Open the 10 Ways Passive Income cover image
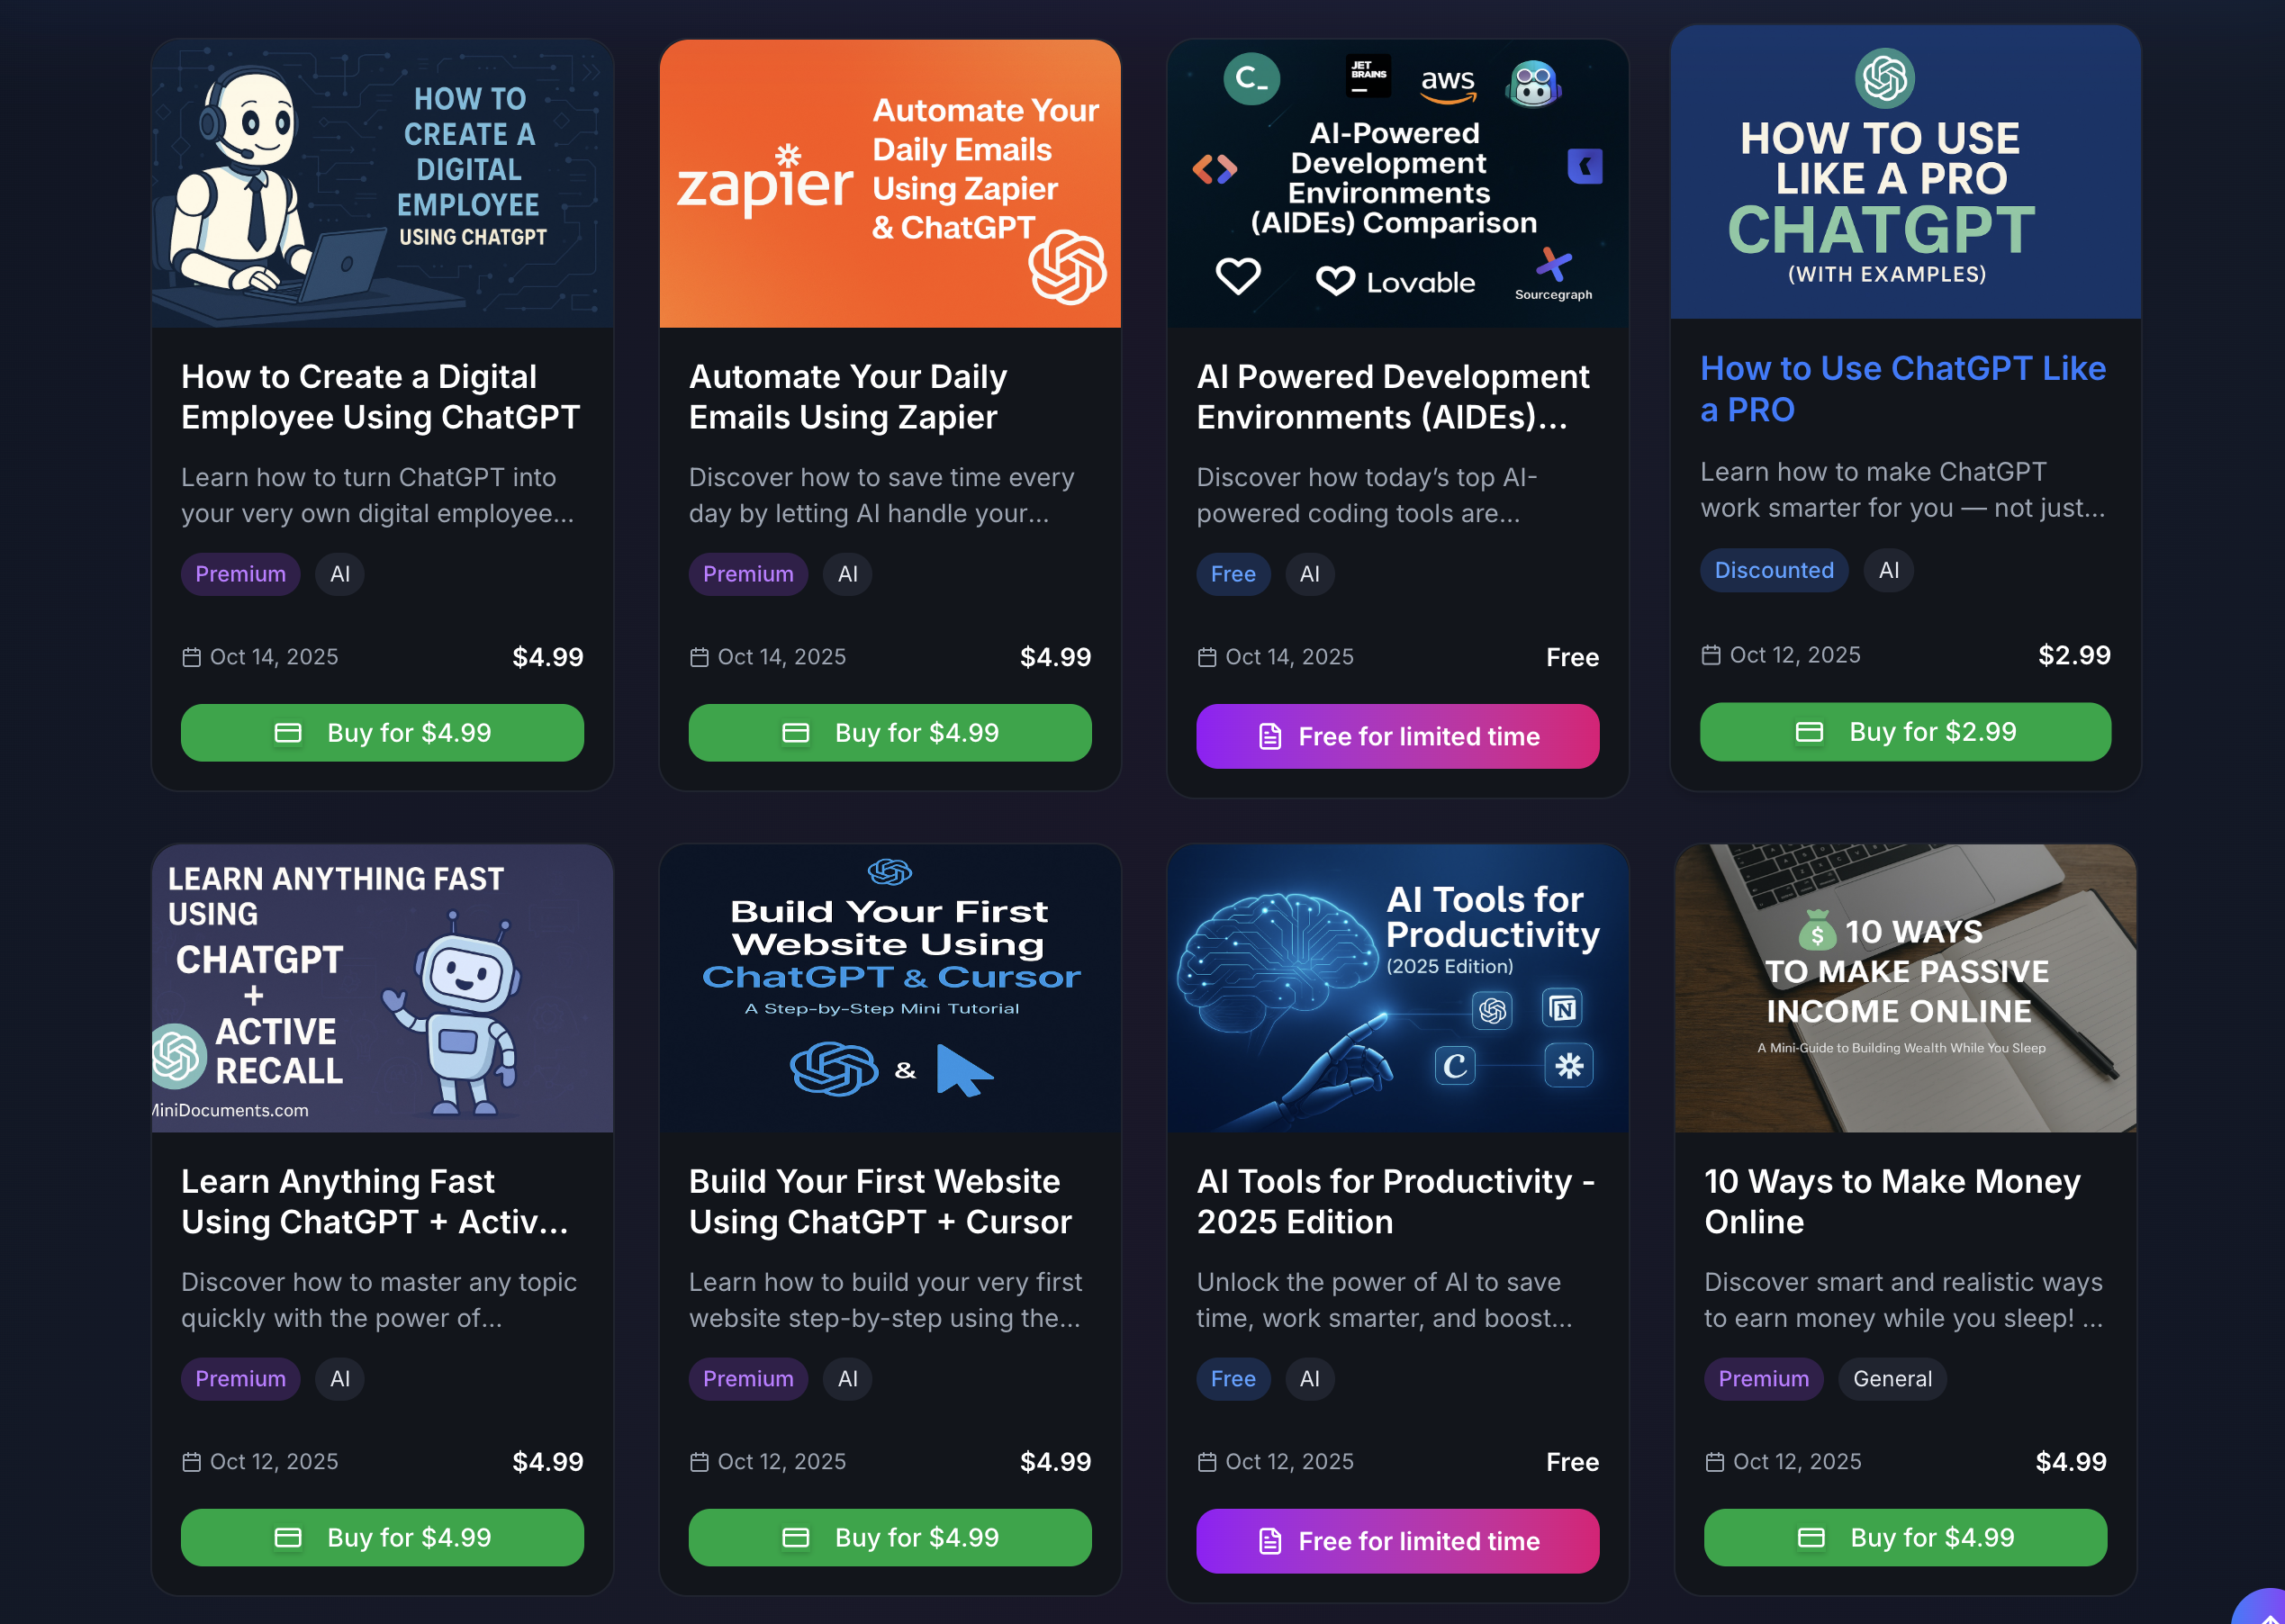 click(1906, 989)
